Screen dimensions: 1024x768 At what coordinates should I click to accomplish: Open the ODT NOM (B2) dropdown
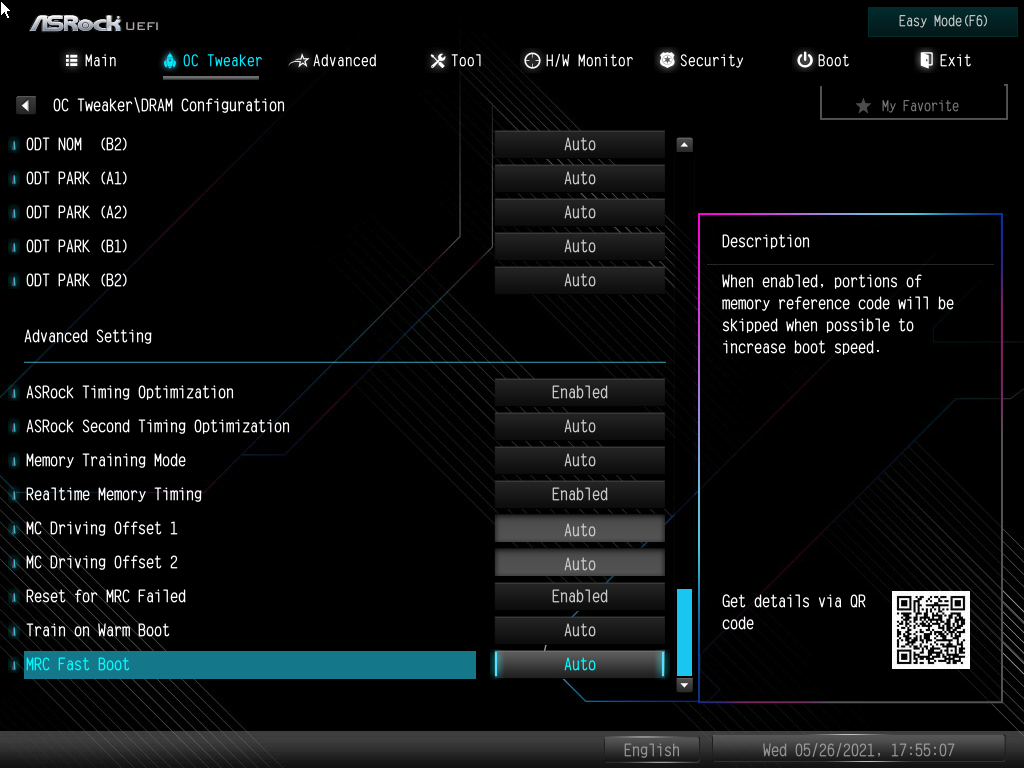pyautogui.click(x=579, y=144)
